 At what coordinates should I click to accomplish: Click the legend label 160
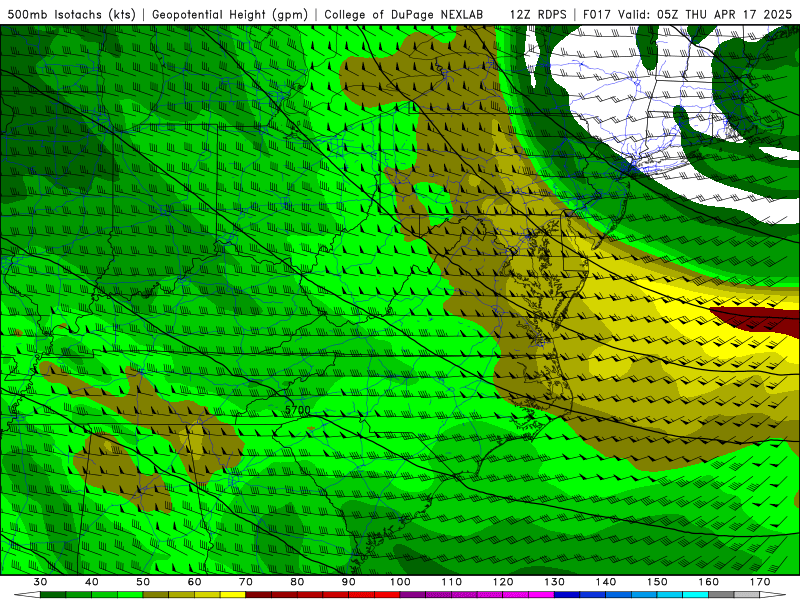pos(709,582)
